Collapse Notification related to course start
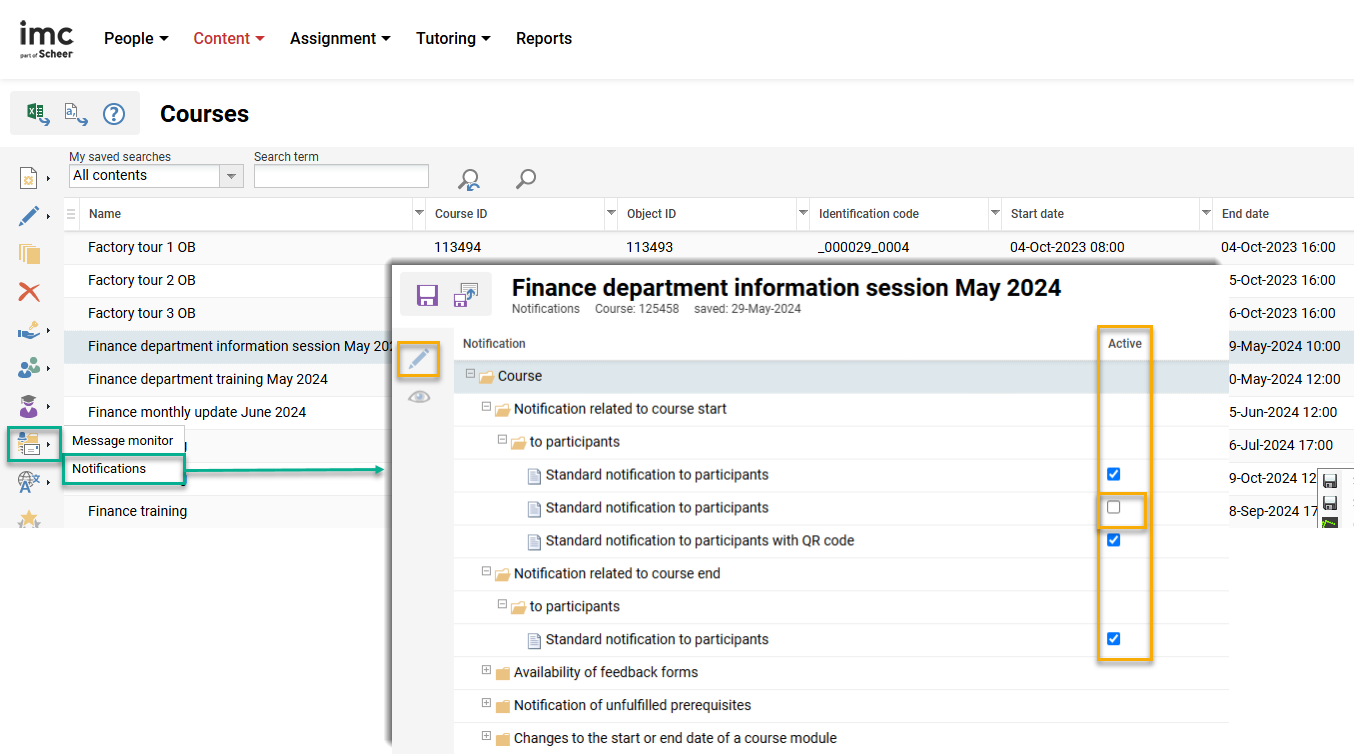The height and width of the screenshot is (754, 1354). pos(487,408)
